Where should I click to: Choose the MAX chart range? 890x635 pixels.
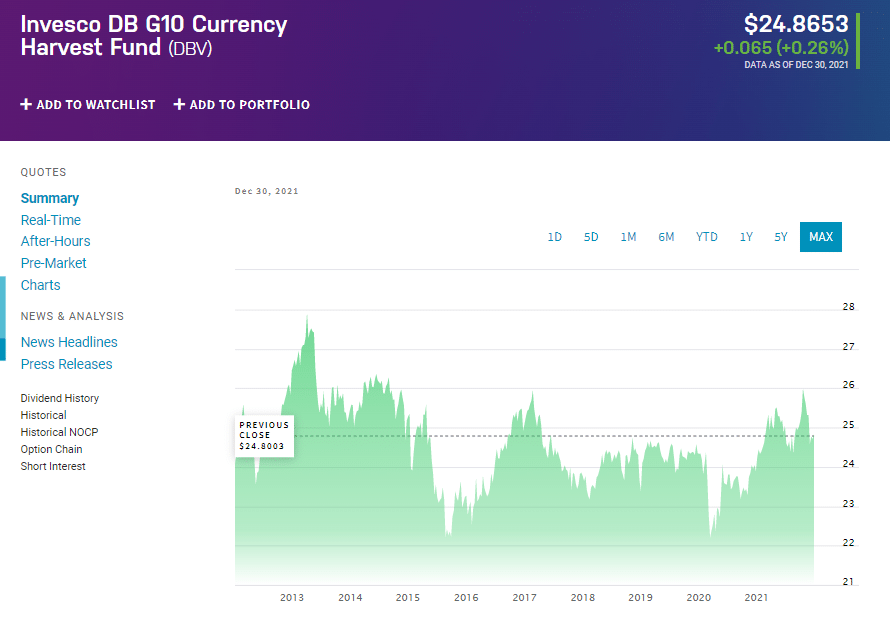(x=821, y=237)
